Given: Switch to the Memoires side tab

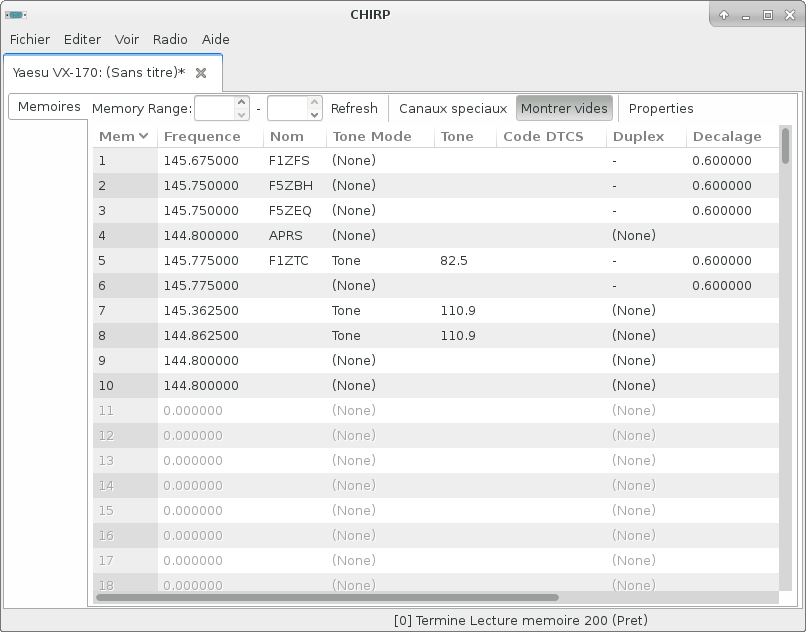Looking at the screenshot, I should pos(49,106).
